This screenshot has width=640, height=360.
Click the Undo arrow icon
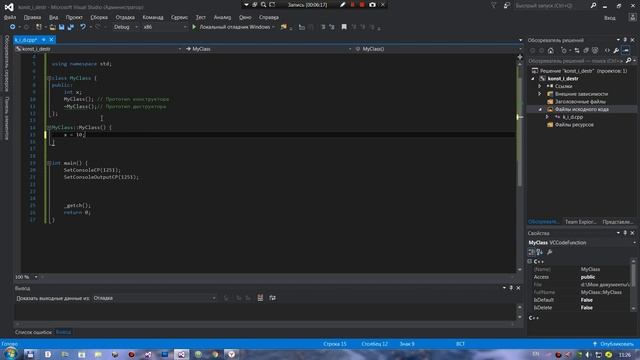(83, 27)
